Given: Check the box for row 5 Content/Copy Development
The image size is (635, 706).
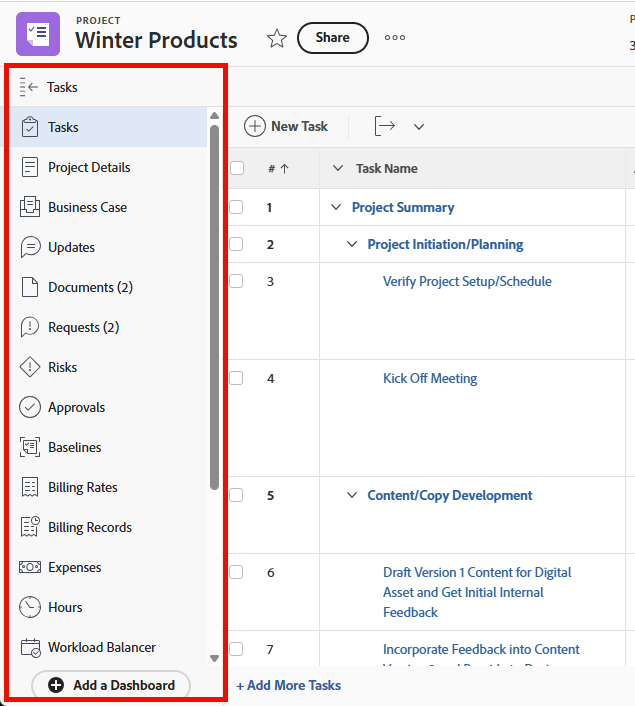Looking at the screenshot, I should click(x=236, y=495).
